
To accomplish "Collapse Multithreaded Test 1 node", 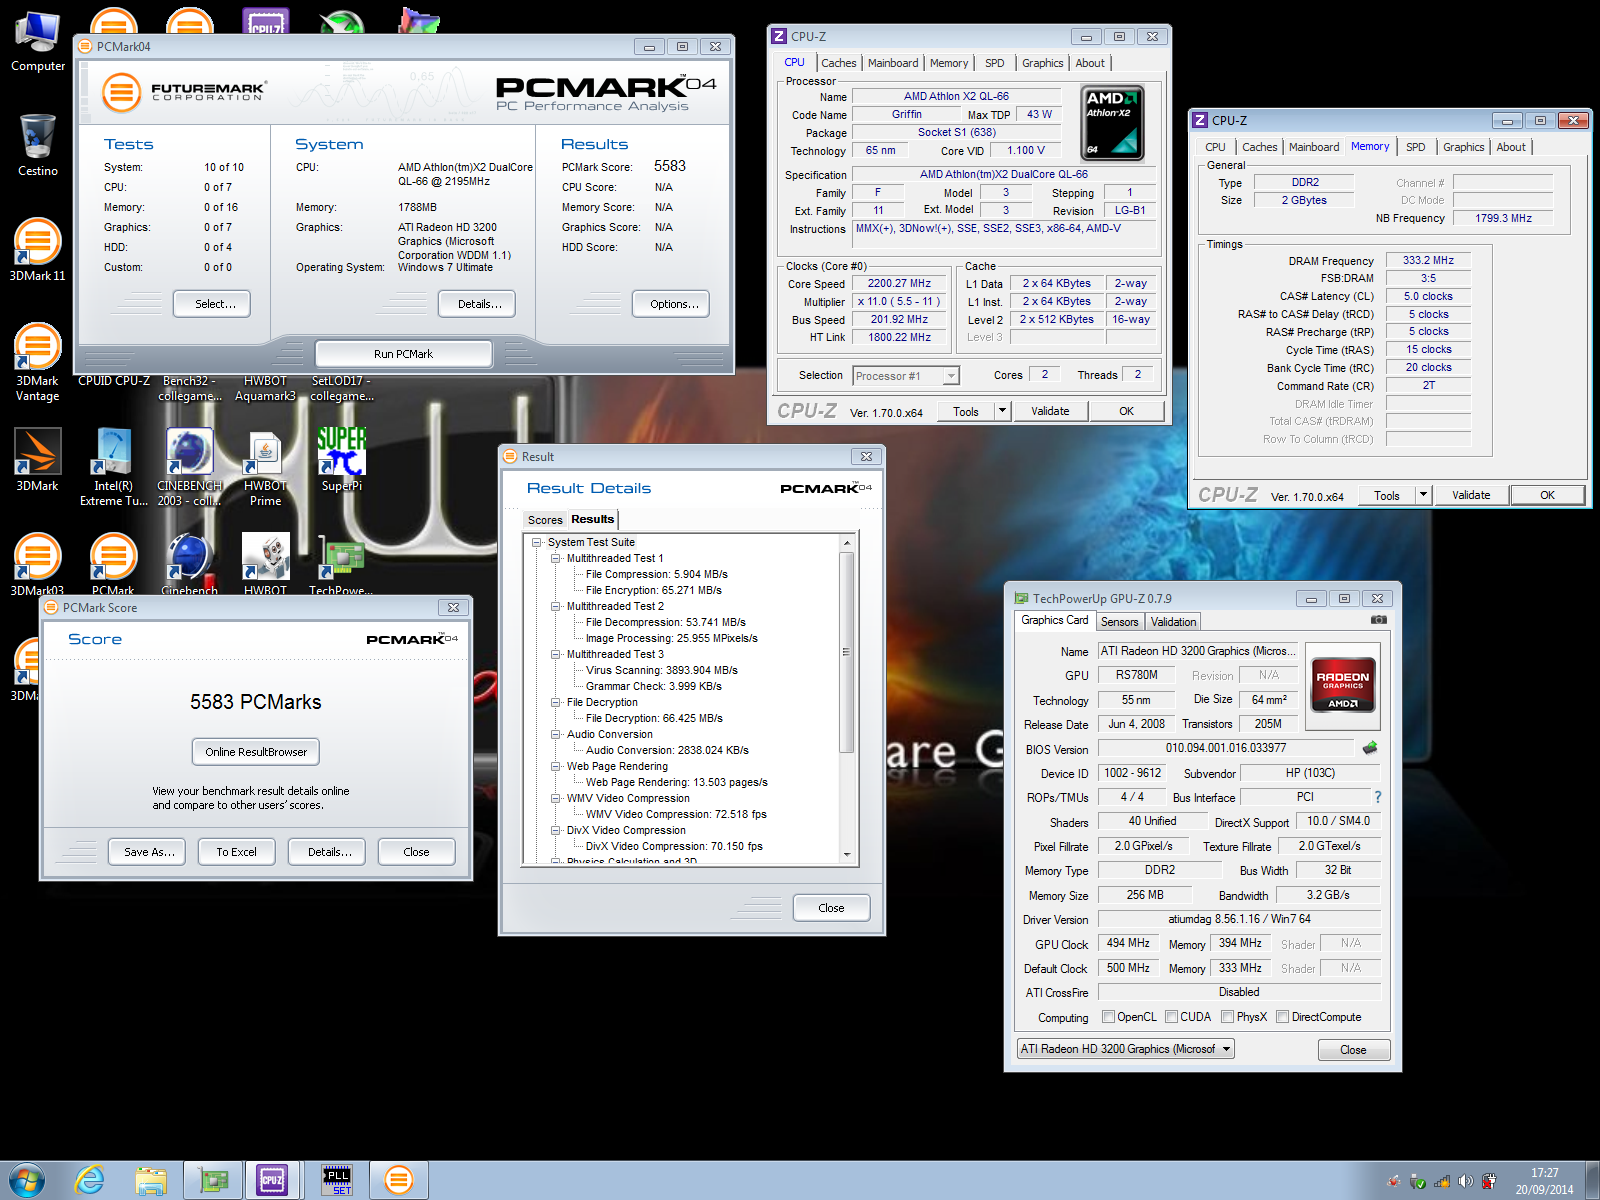I will pyautogui.click(x=556, y=558).
